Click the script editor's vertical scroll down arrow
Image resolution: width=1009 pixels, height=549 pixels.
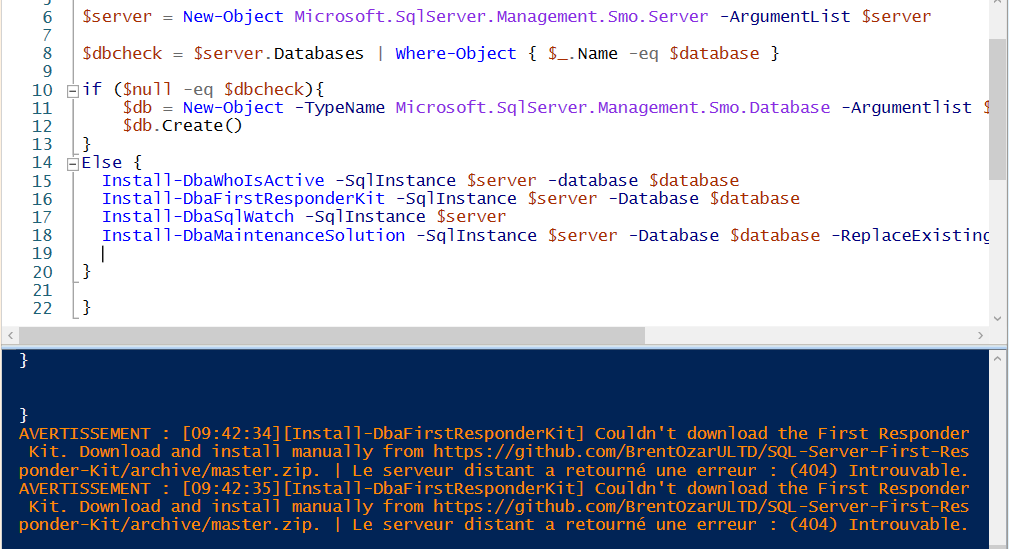[x=997, y=317]
